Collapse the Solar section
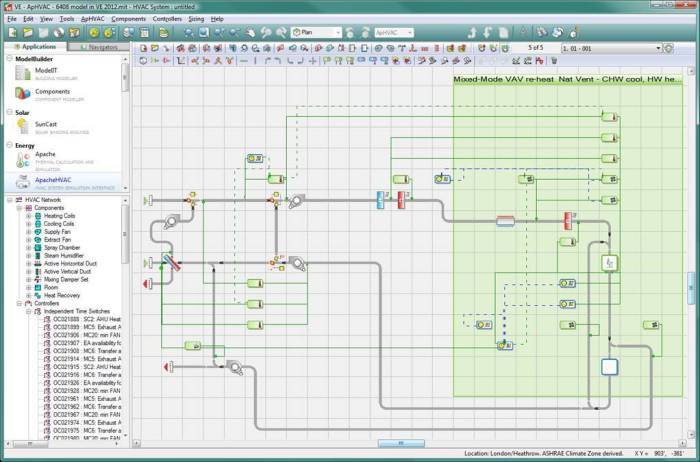Screen dimensions: 700x462 pyautogui.click(x=9, y=112)
